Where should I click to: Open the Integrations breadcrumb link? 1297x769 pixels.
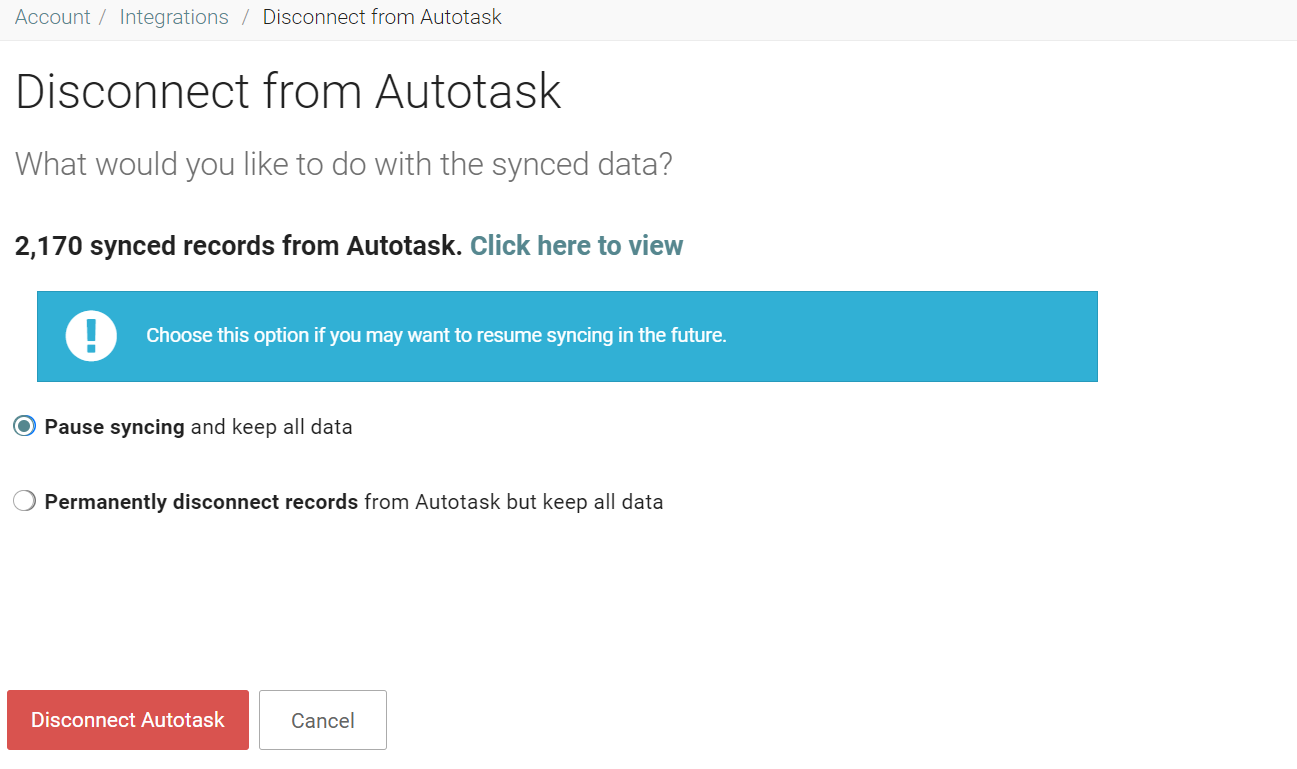click(x=174, y=17)
